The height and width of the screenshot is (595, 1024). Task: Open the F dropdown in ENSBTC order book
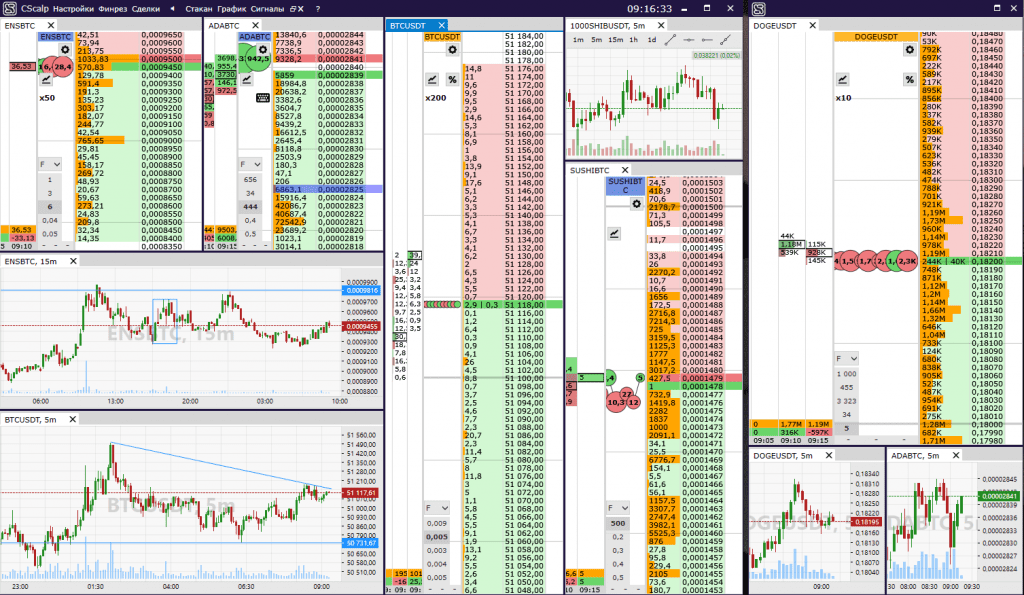(50, 165)
